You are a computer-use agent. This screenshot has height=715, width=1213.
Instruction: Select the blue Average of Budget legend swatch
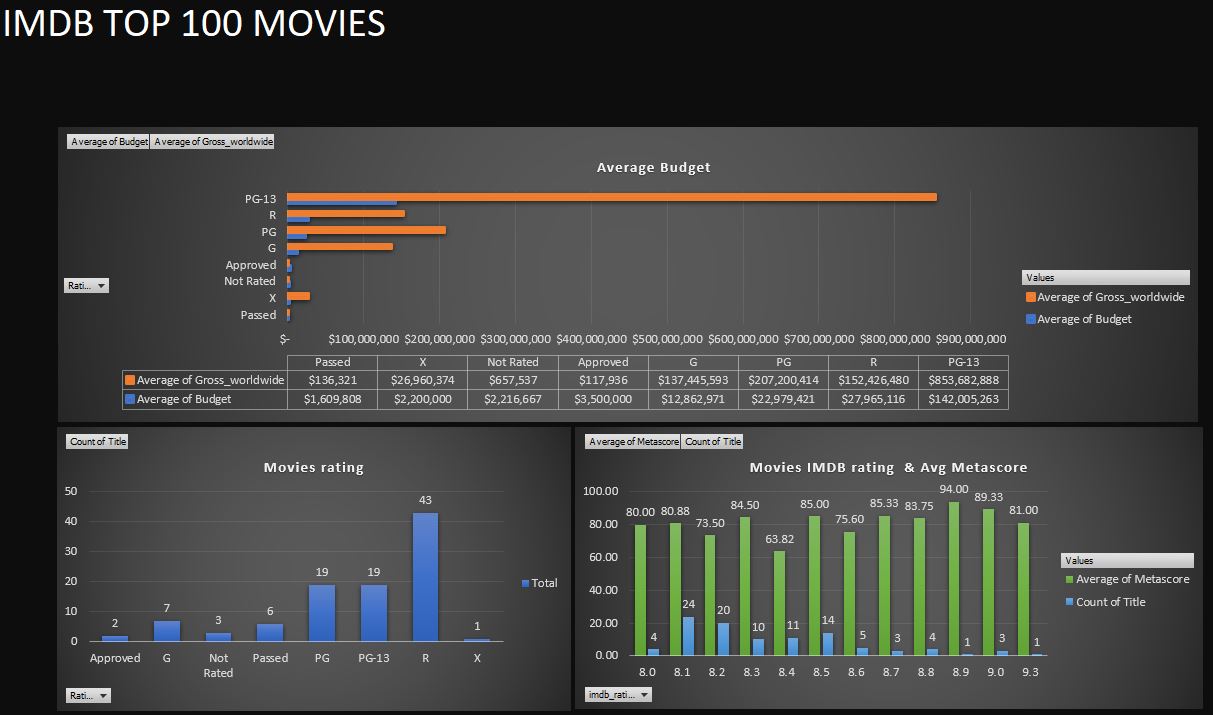(x=1031, y=319)
